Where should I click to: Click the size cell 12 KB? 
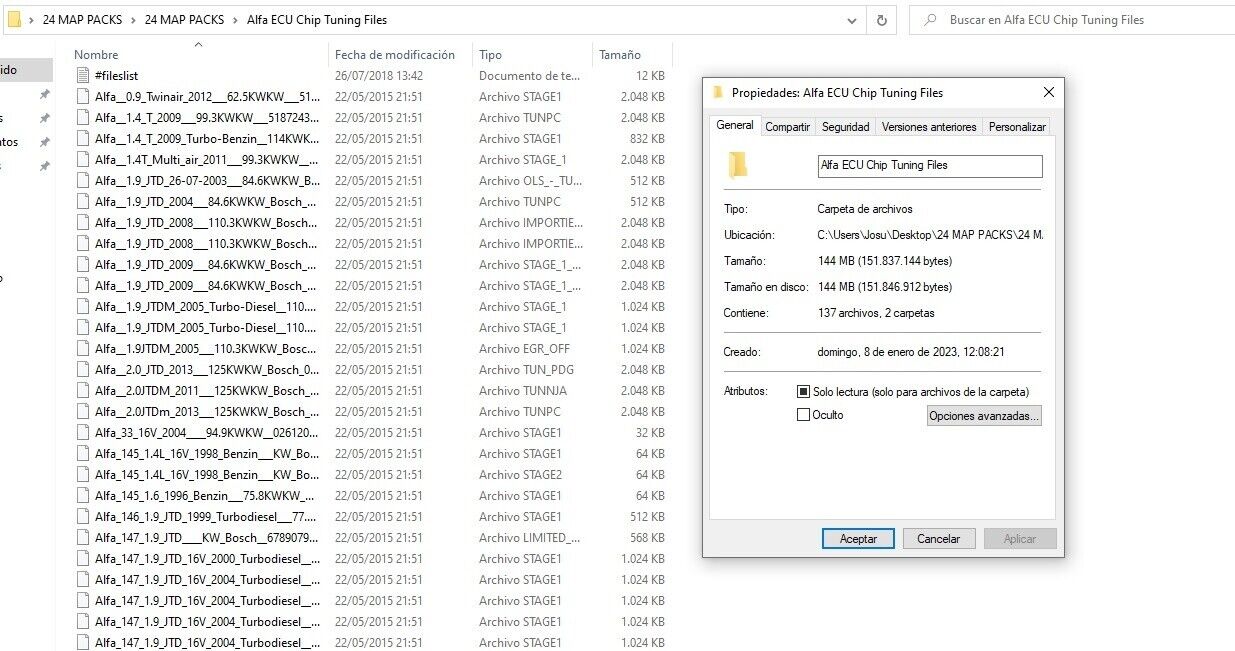(x=650, y=76)
